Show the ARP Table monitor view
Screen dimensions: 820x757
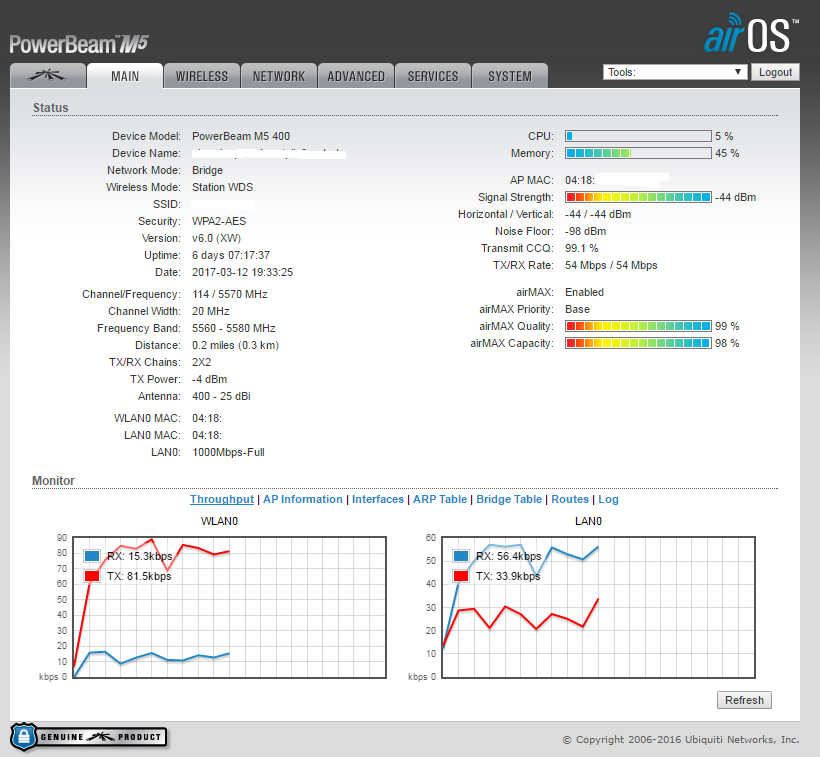[440, 499]
